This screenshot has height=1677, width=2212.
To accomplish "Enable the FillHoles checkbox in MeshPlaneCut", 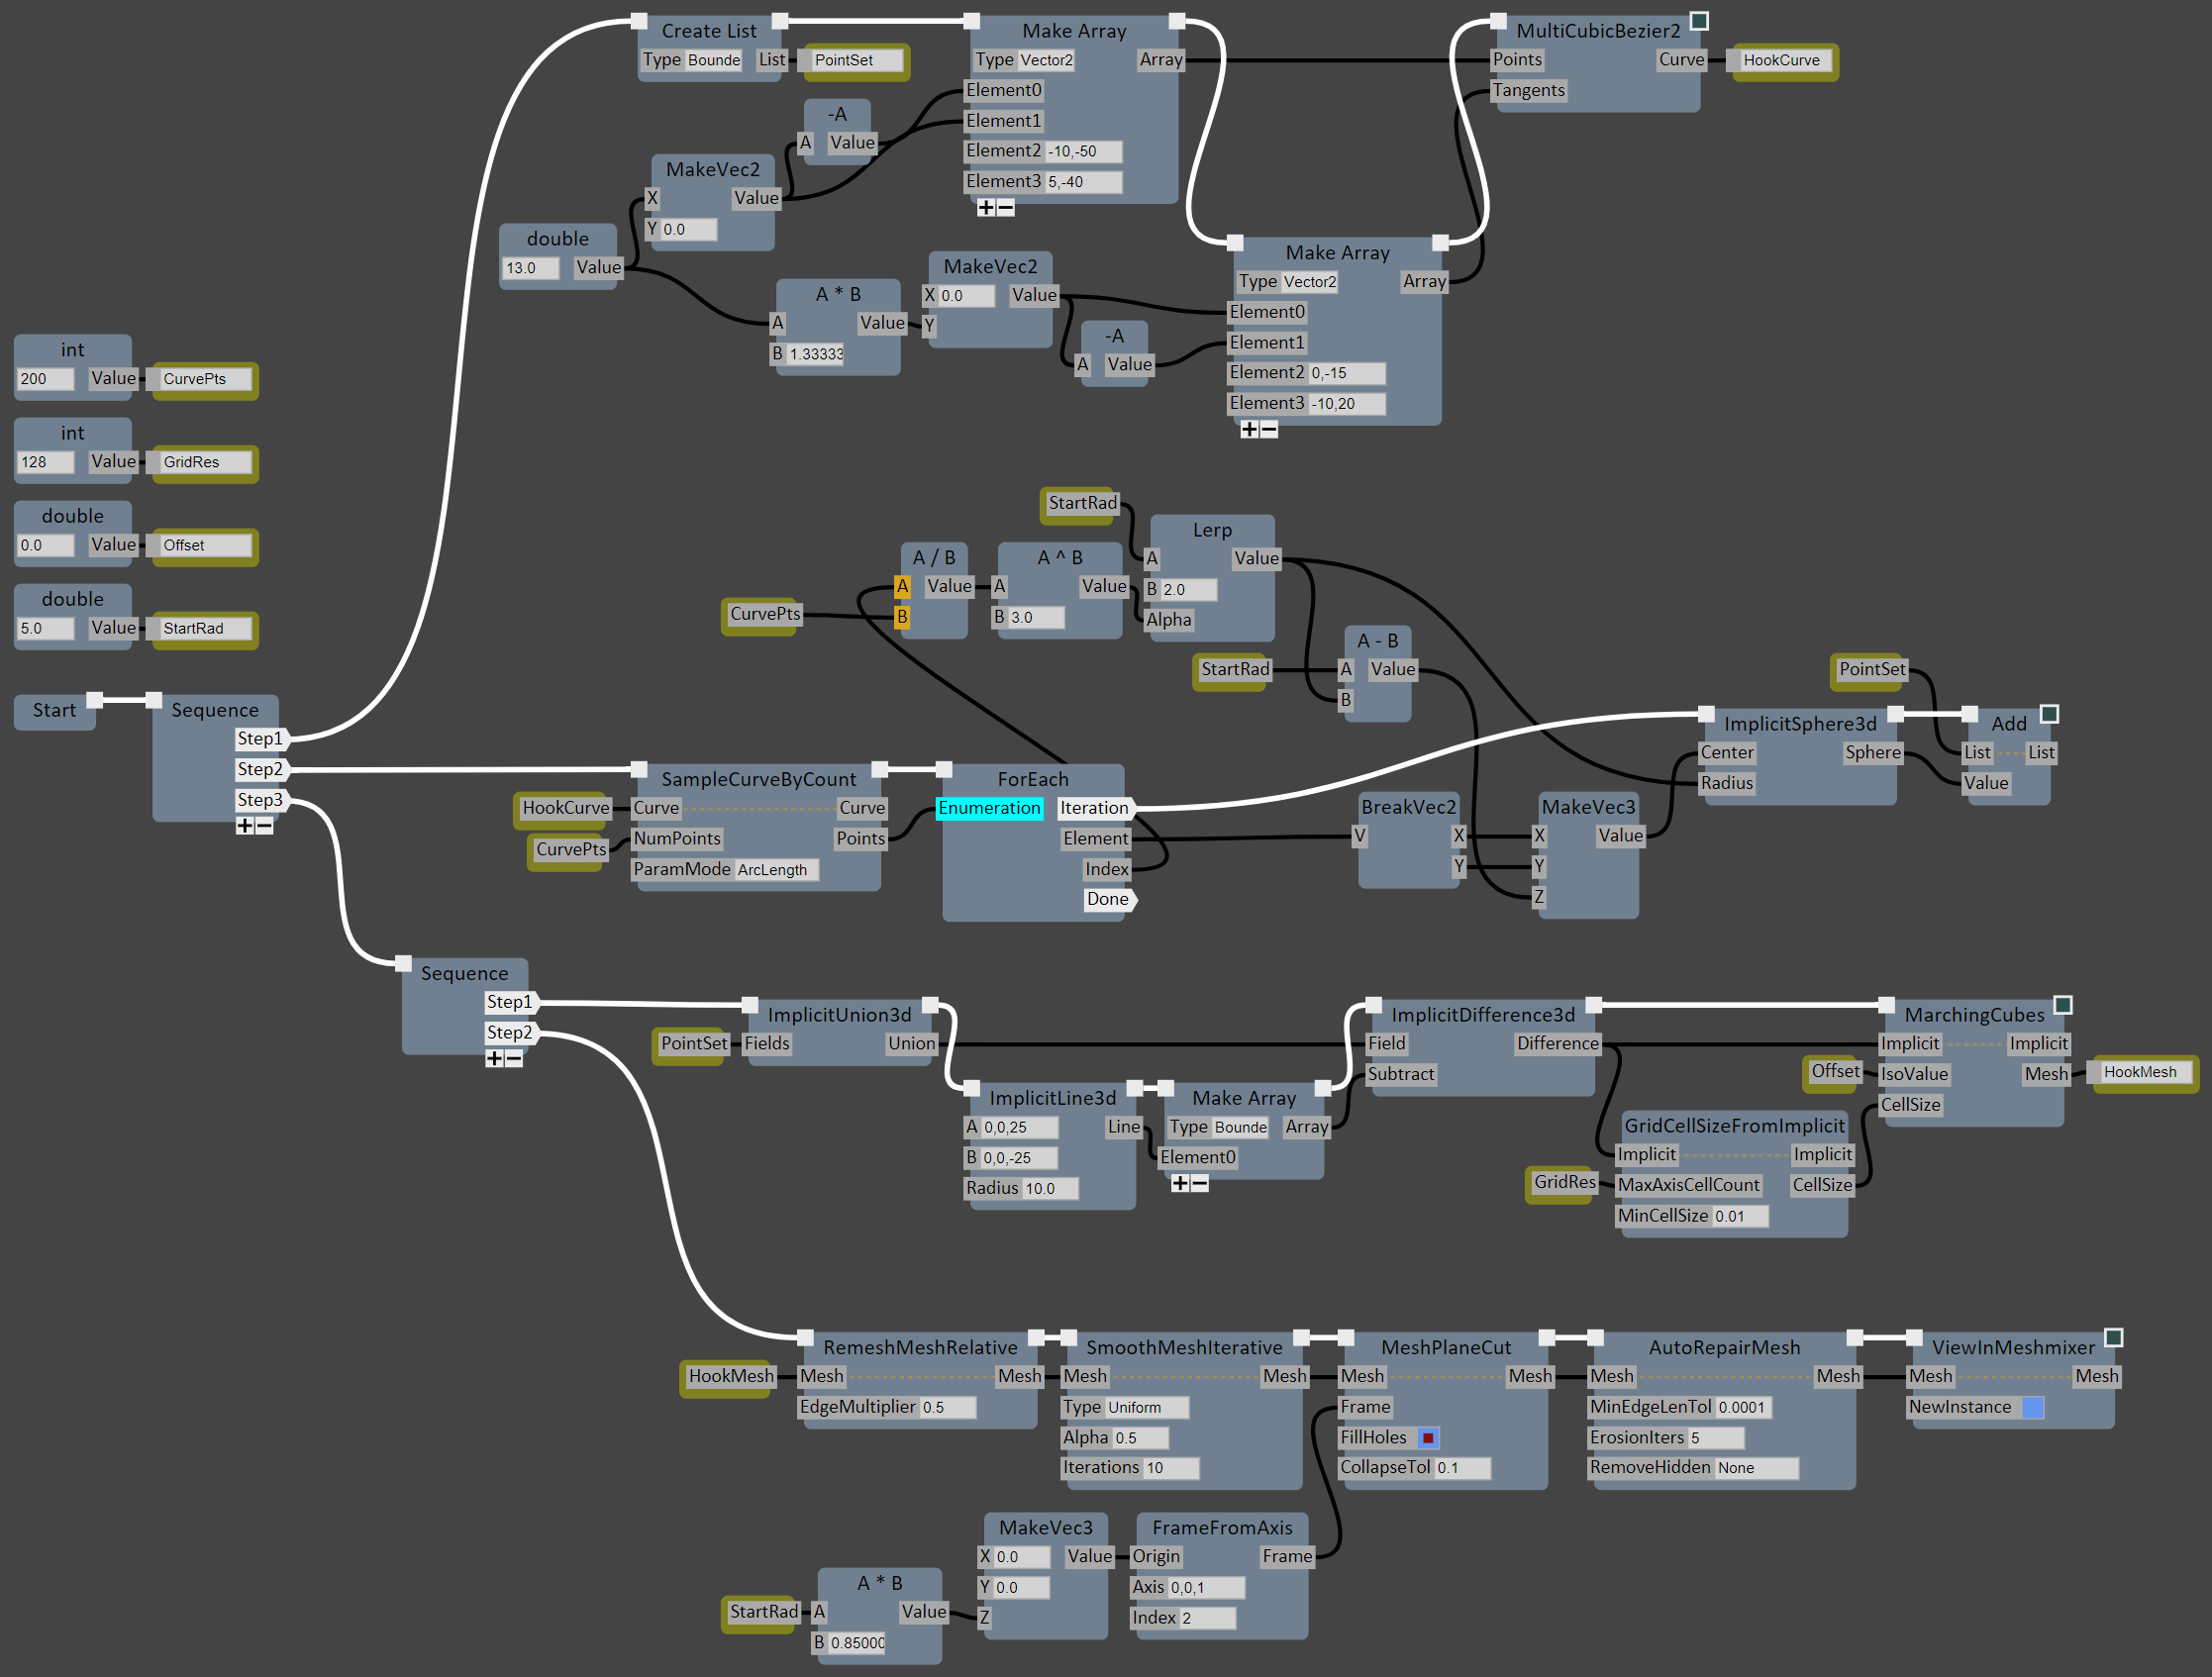I will point(1428,1437).
